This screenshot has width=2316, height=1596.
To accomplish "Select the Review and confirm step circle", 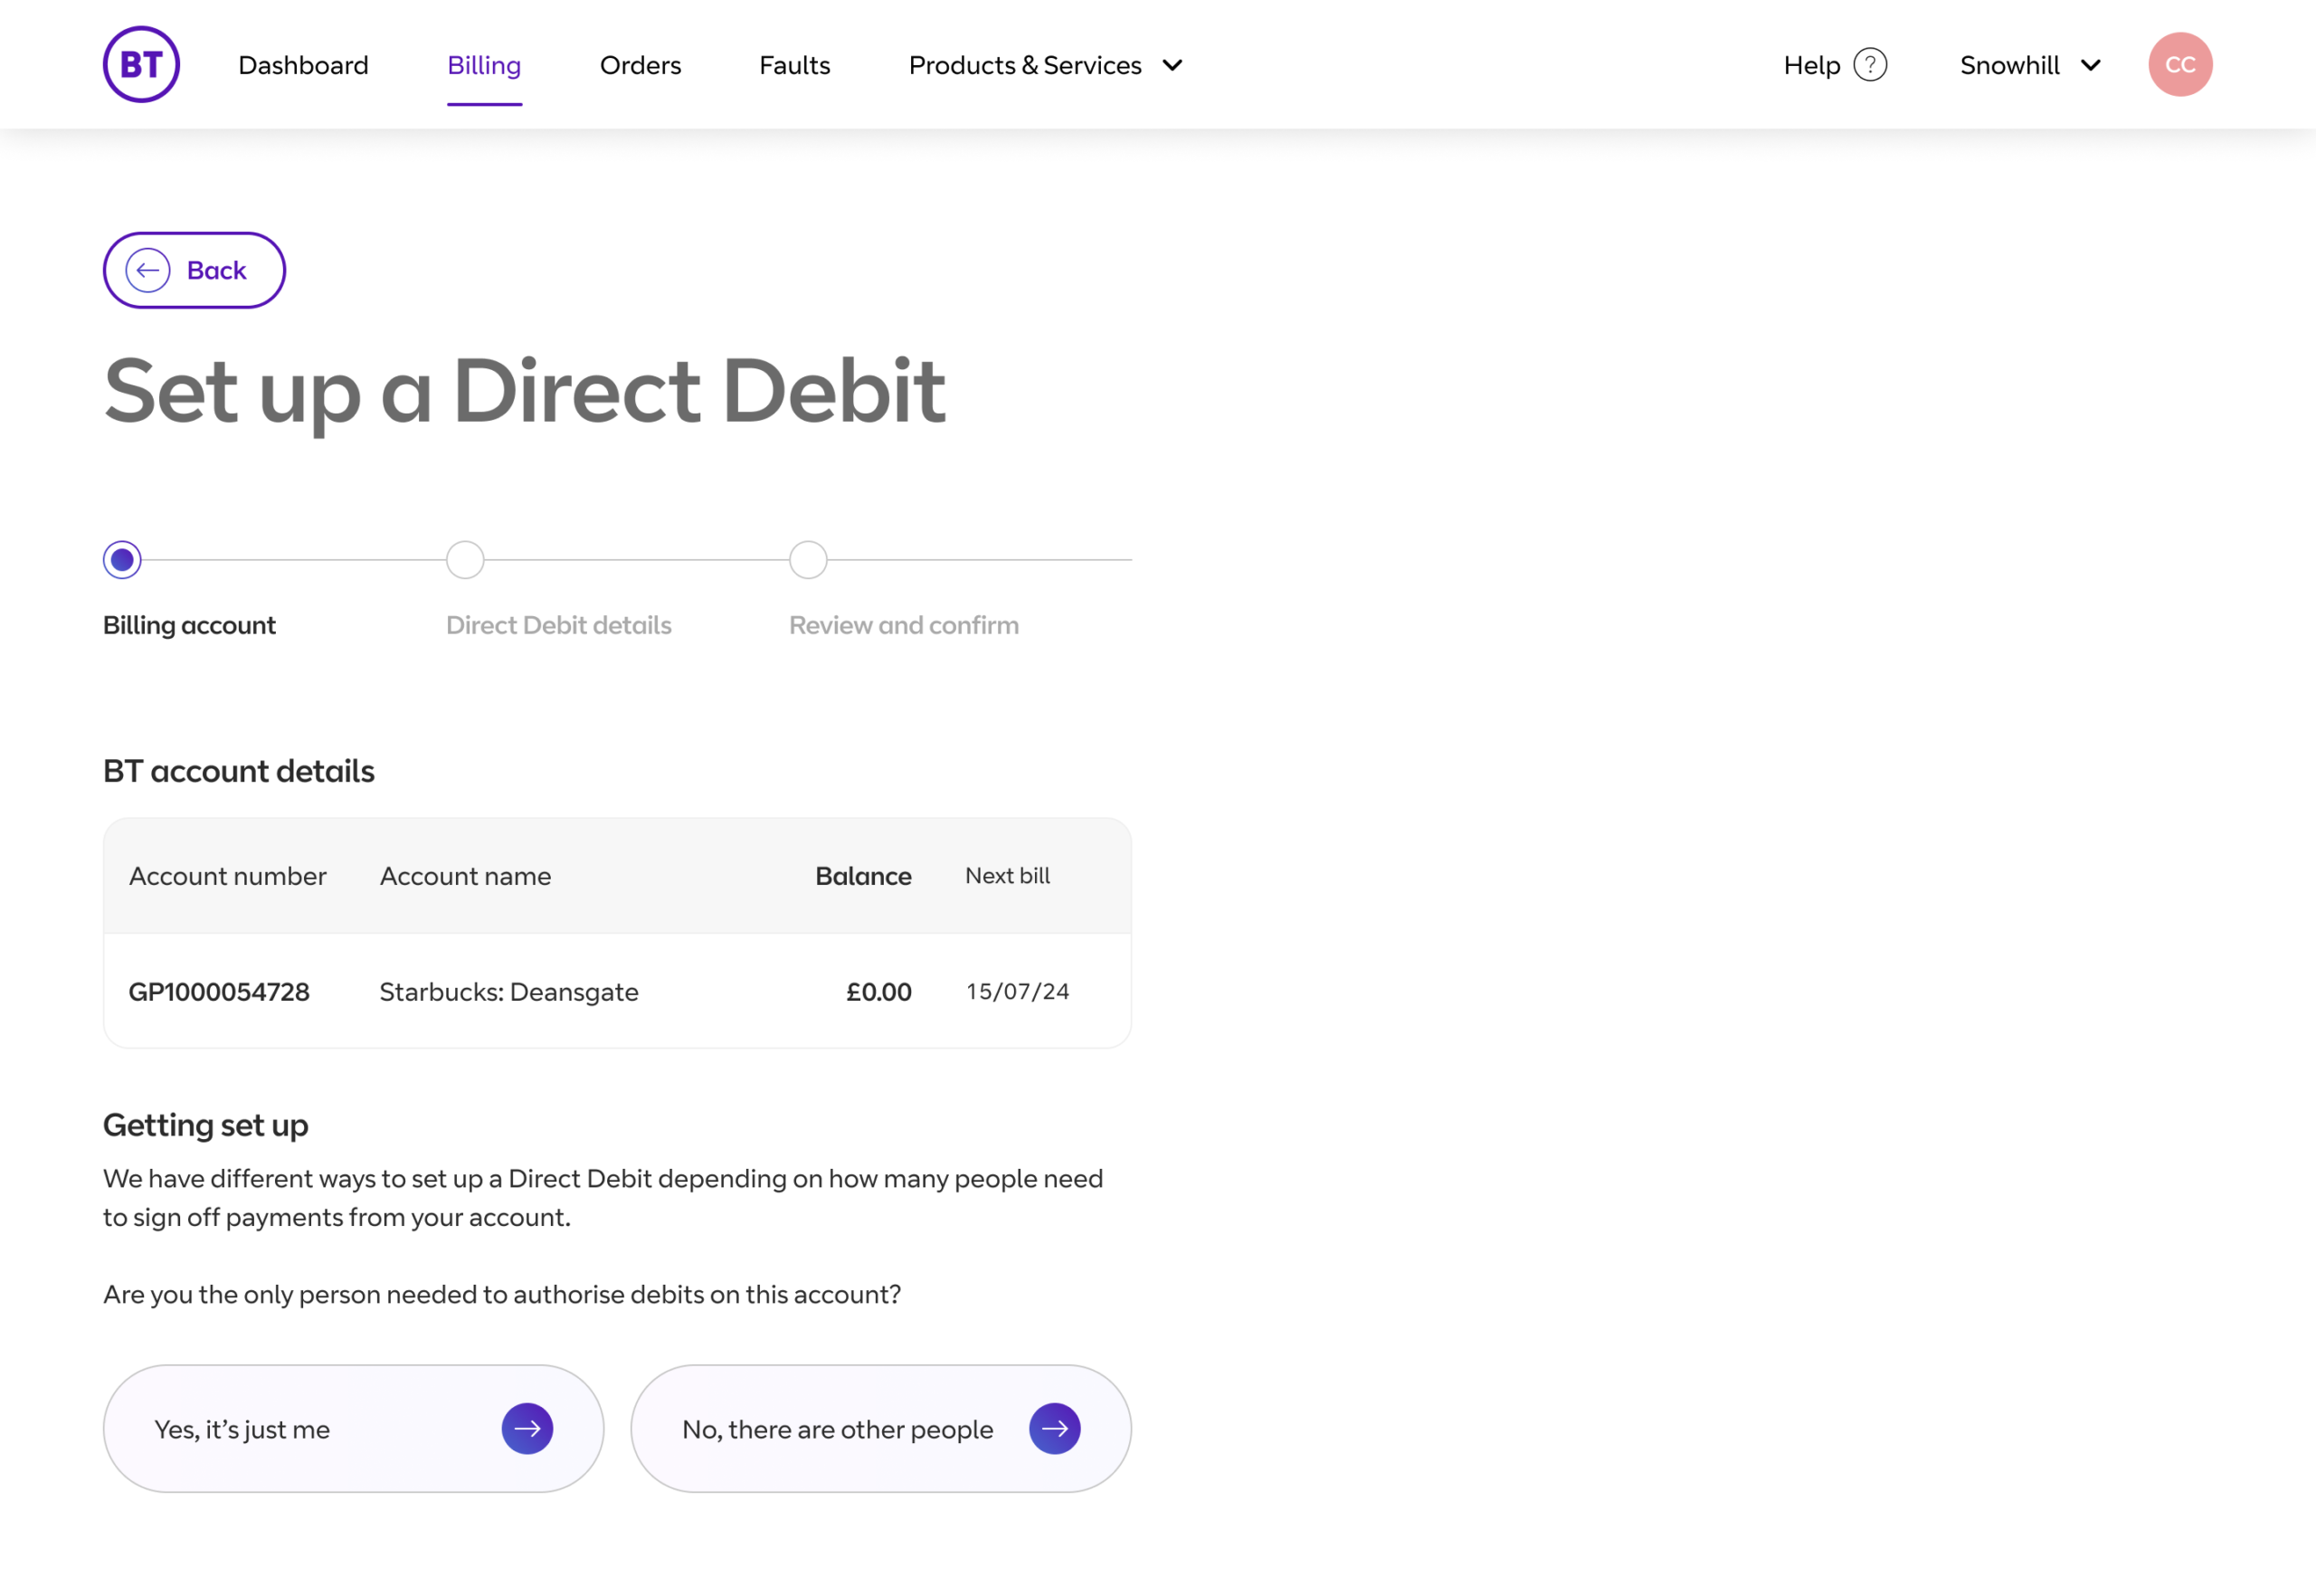I will (x=808, y=560).
